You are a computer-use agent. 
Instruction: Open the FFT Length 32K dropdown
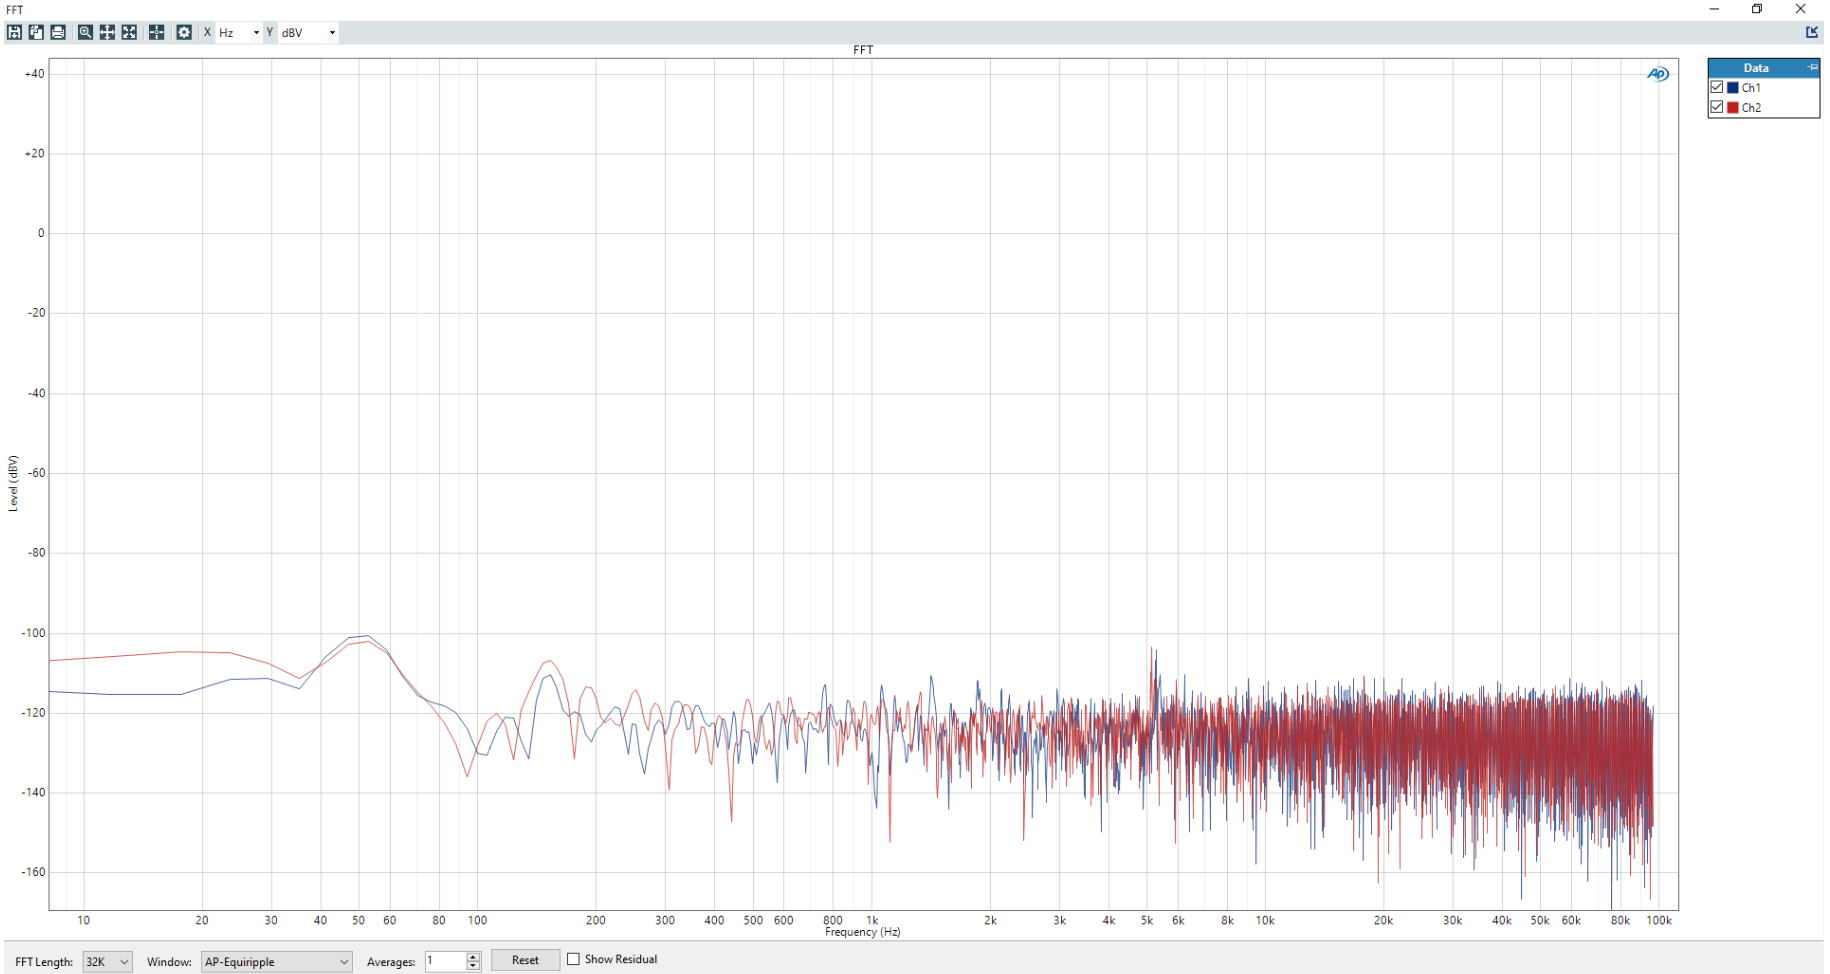[x=107, y=961]
